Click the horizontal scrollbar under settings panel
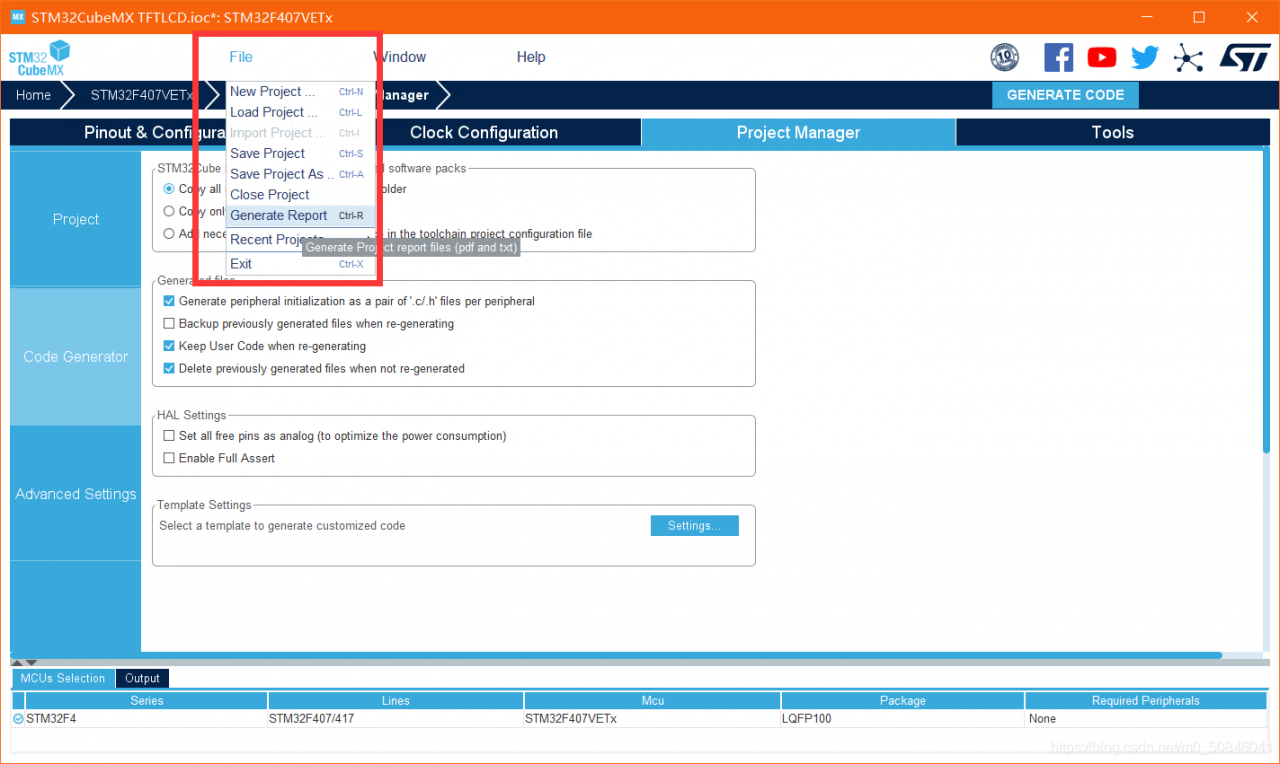This screenshot has width=1280, height=764. (616, 655)
